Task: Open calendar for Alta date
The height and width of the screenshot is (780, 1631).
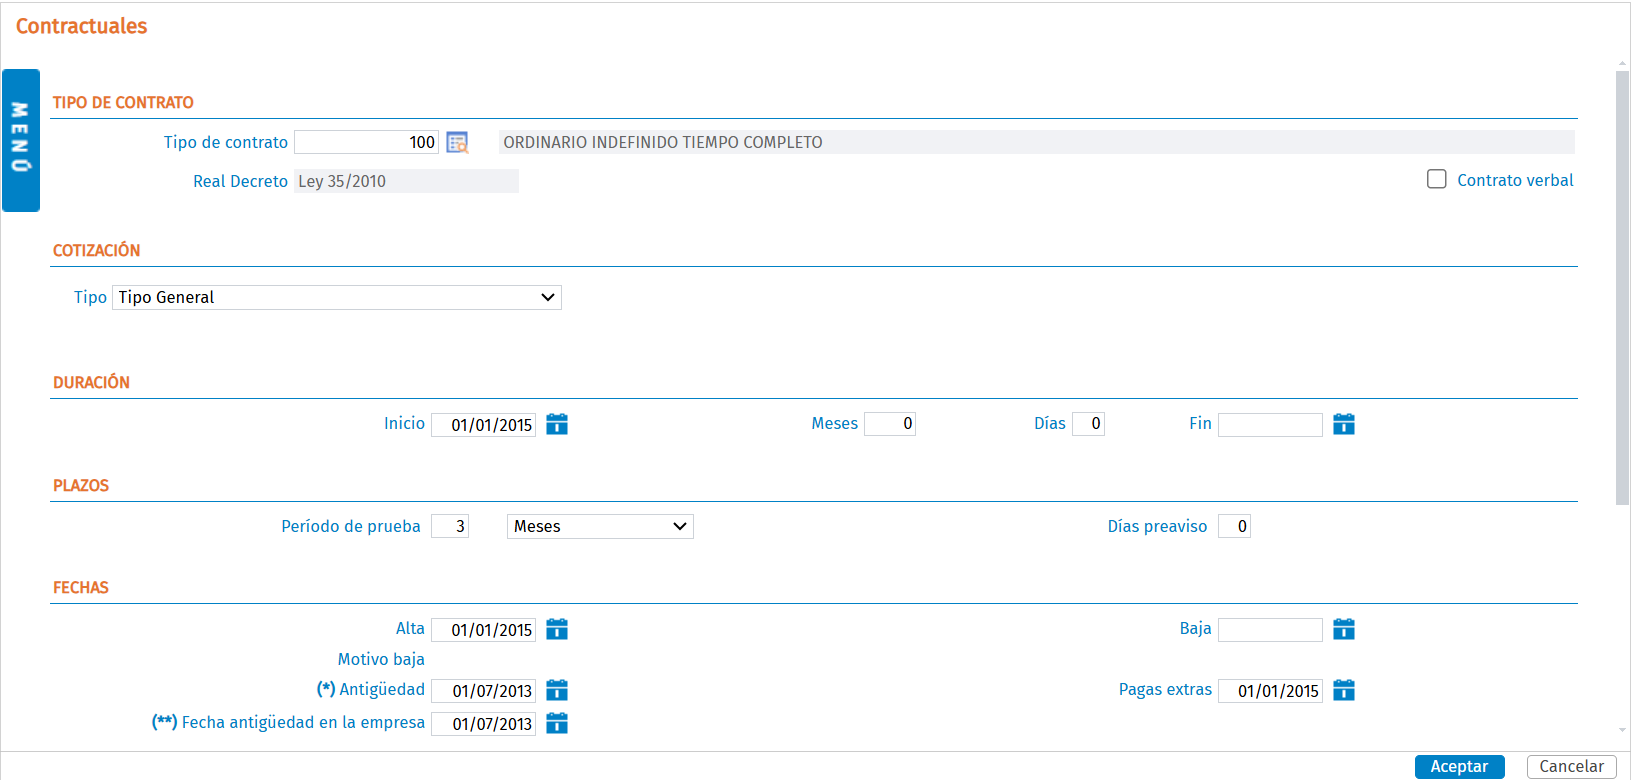Action: click(x=557, y=629)
